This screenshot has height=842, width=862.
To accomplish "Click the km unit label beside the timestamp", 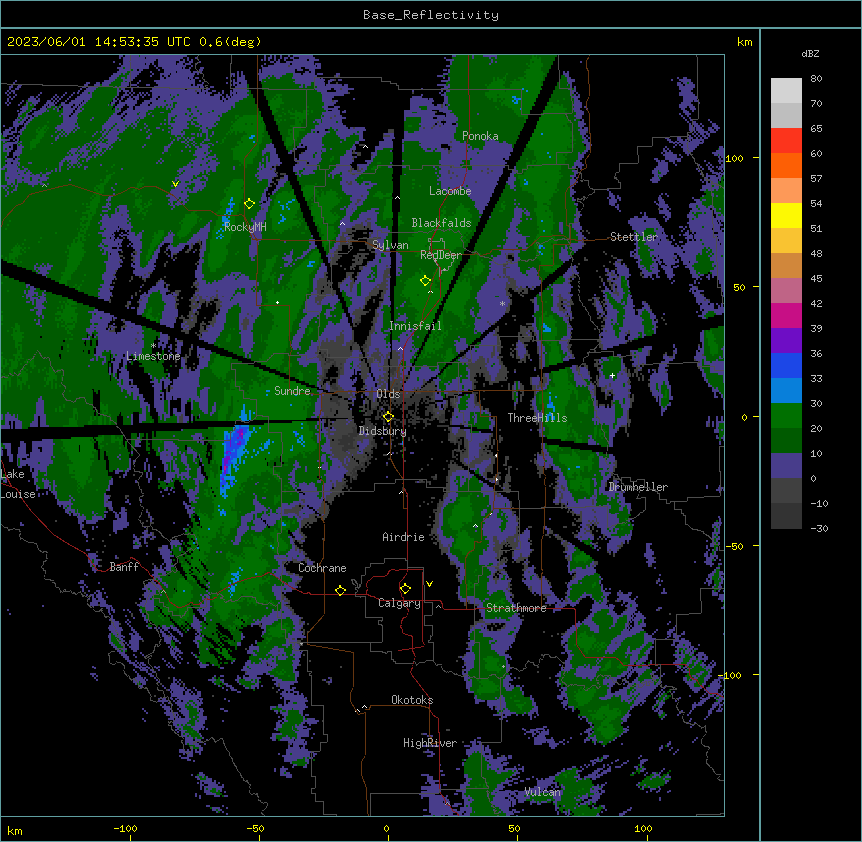I will coord(744,42).
